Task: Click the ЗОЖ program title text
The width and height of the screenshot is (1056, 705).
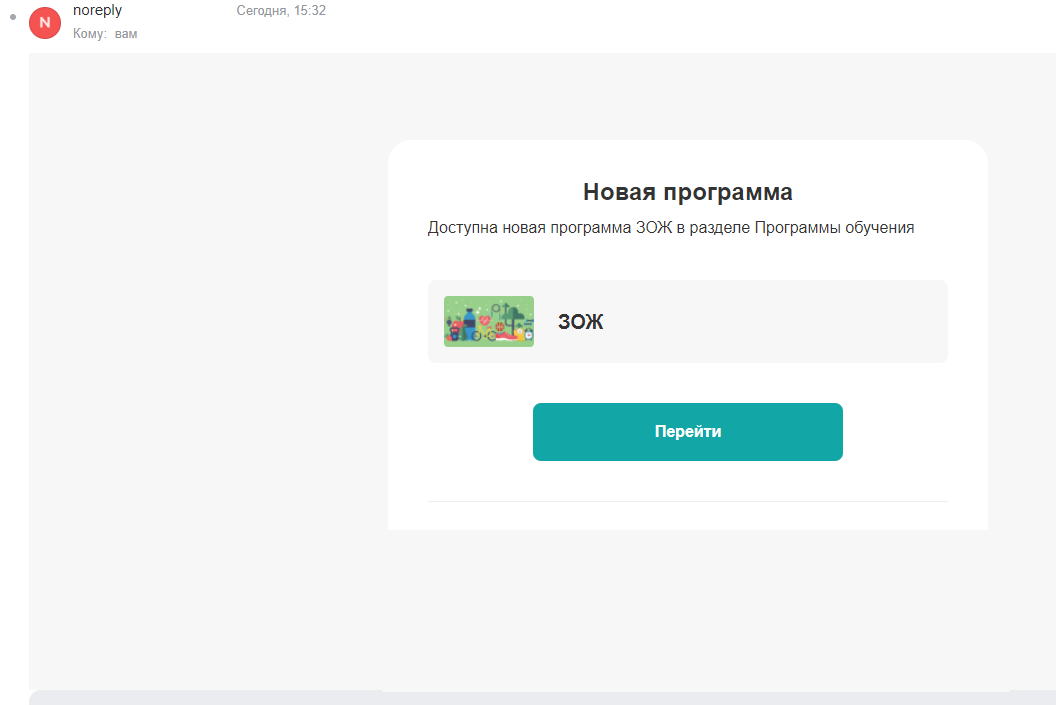Action: 581,322
